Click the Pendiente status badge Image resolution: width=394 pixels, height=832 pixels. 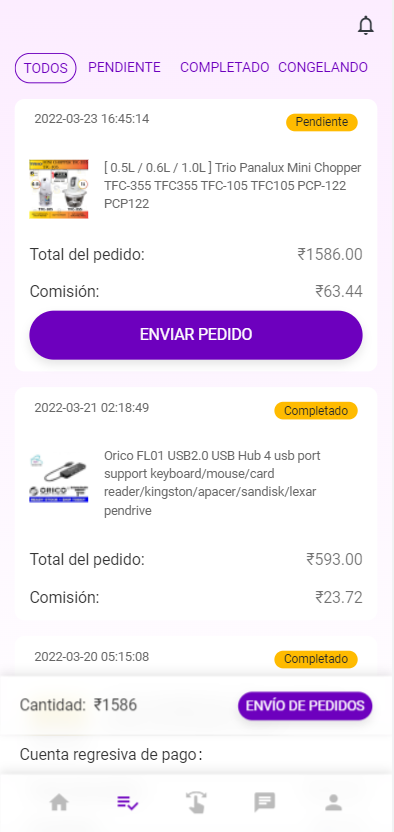(x=322, y=122)
